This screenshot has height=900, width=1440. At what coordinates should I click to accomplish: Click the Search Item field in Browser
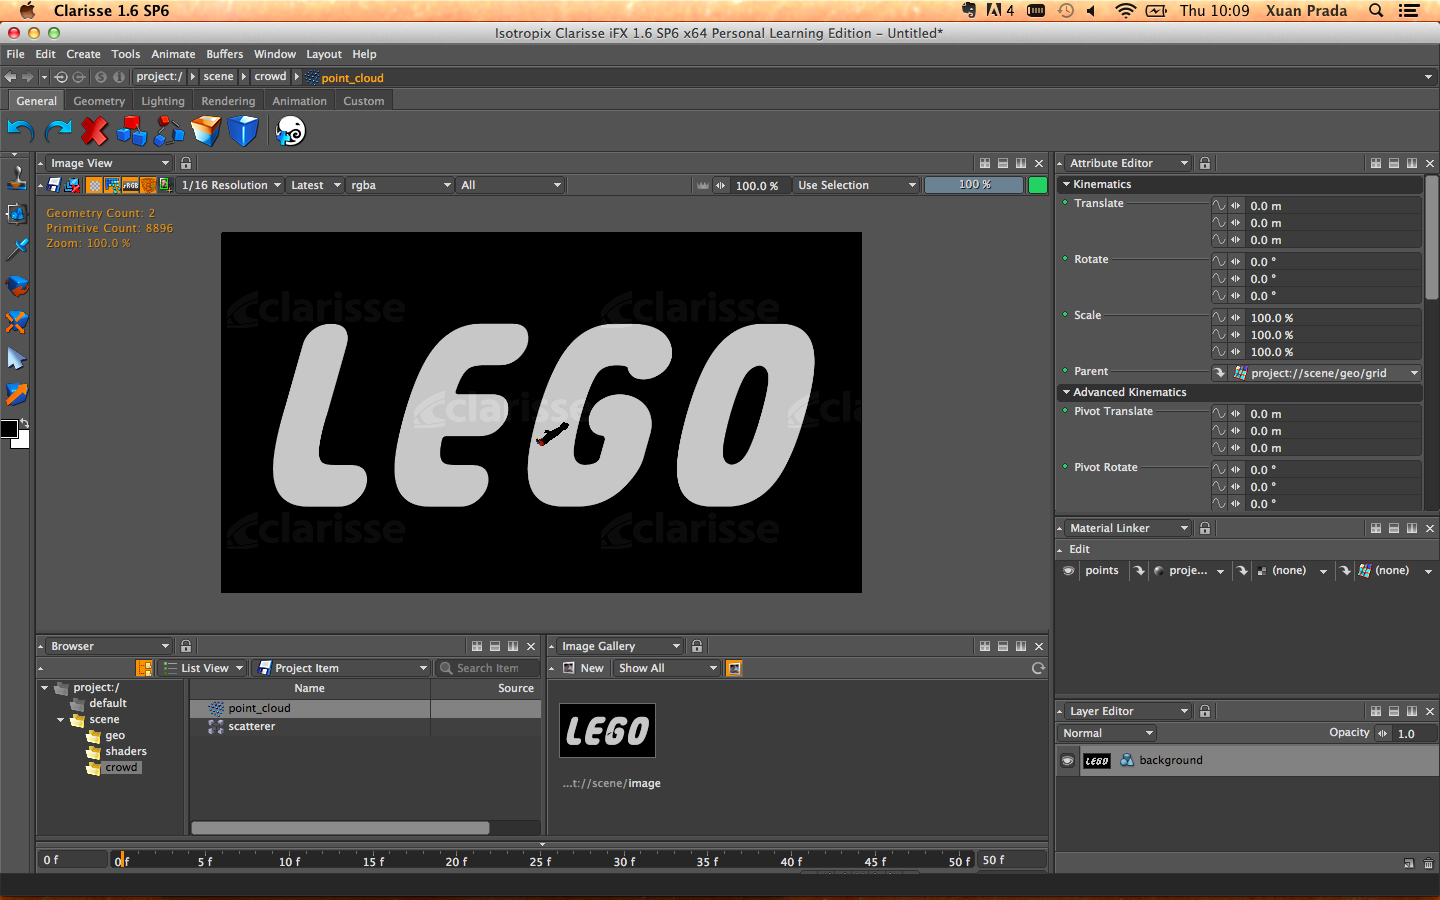coord(488,668)
